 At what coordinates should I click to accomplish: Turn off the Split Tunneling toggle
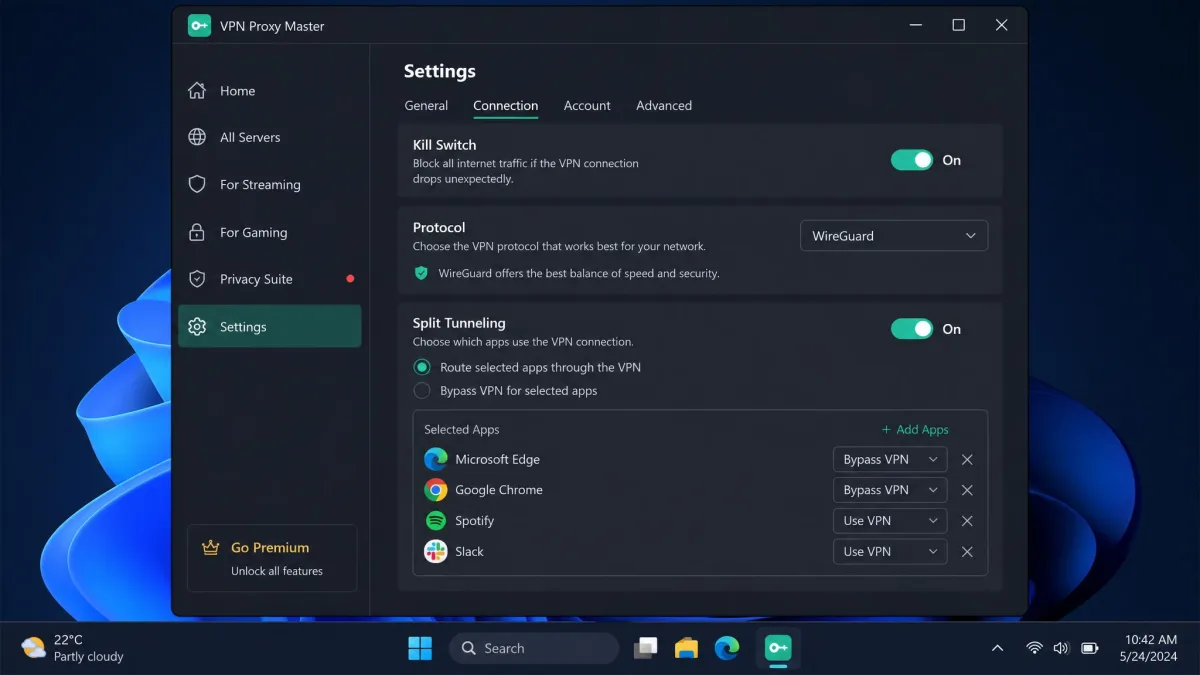912,329
